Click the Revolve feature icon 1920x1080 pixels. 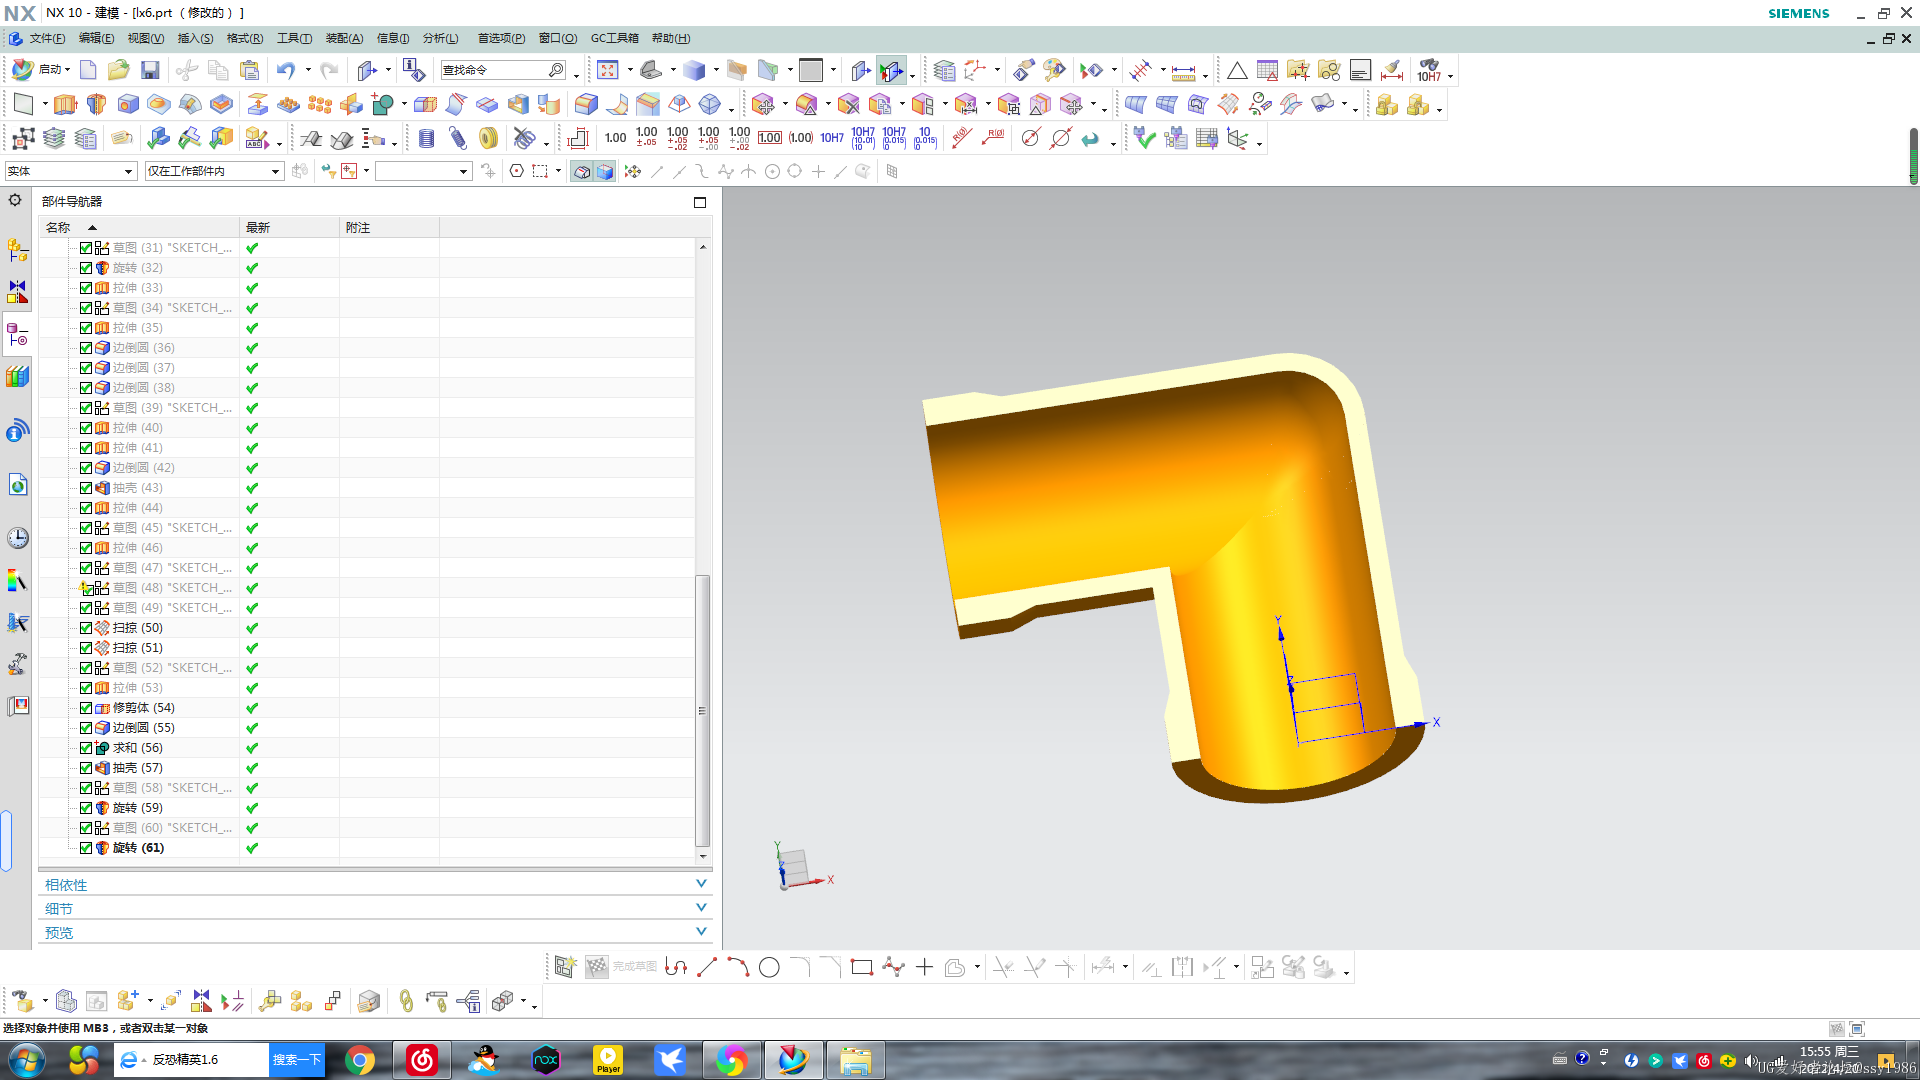pos(96,104)
